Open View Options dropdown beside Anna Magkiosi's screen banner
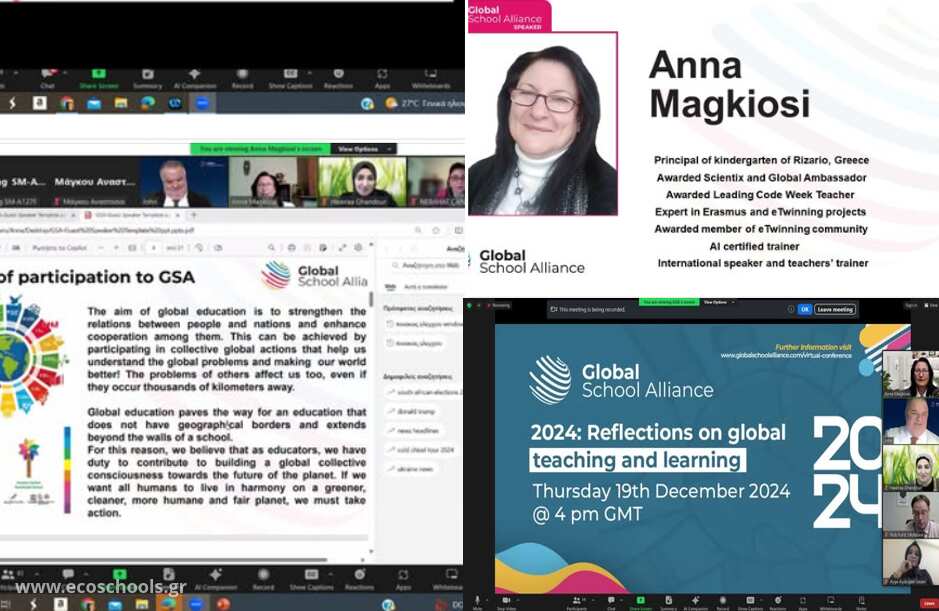This screenshot has height=611, width=939. (365, 149)
